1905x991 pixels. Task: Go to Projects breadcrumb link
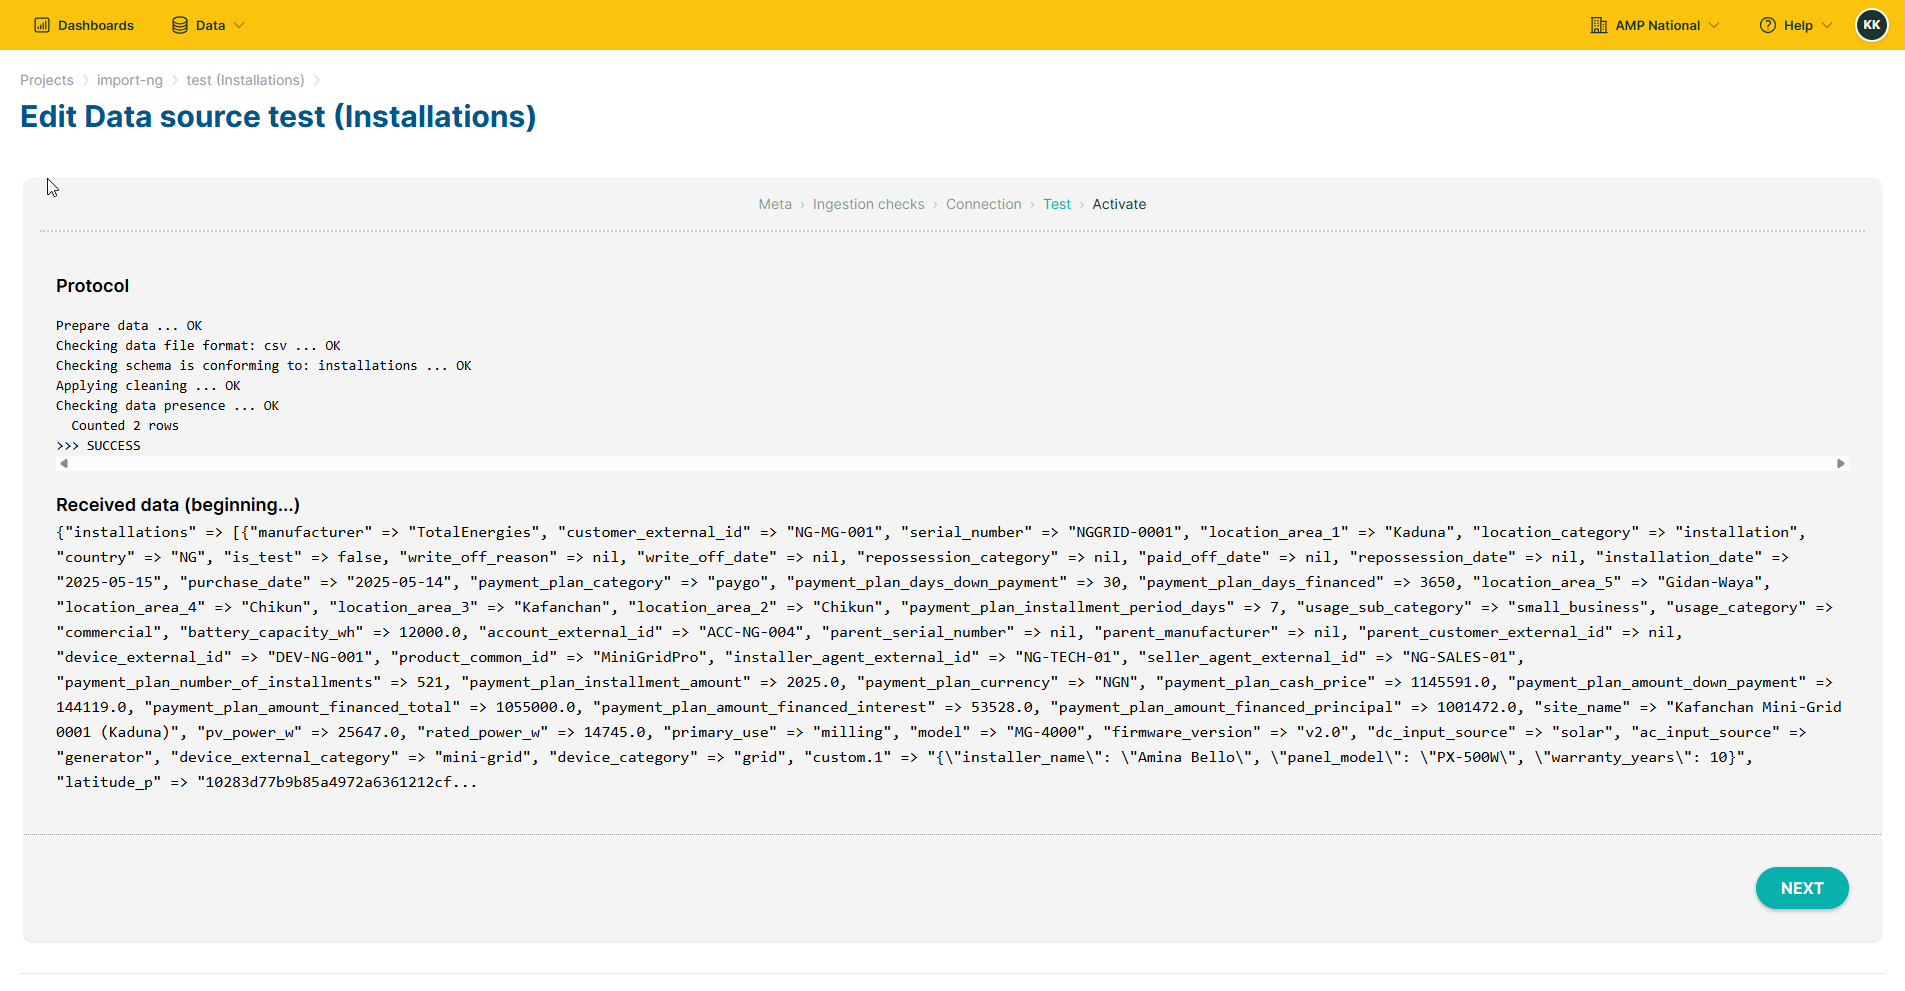click(47, 80)
